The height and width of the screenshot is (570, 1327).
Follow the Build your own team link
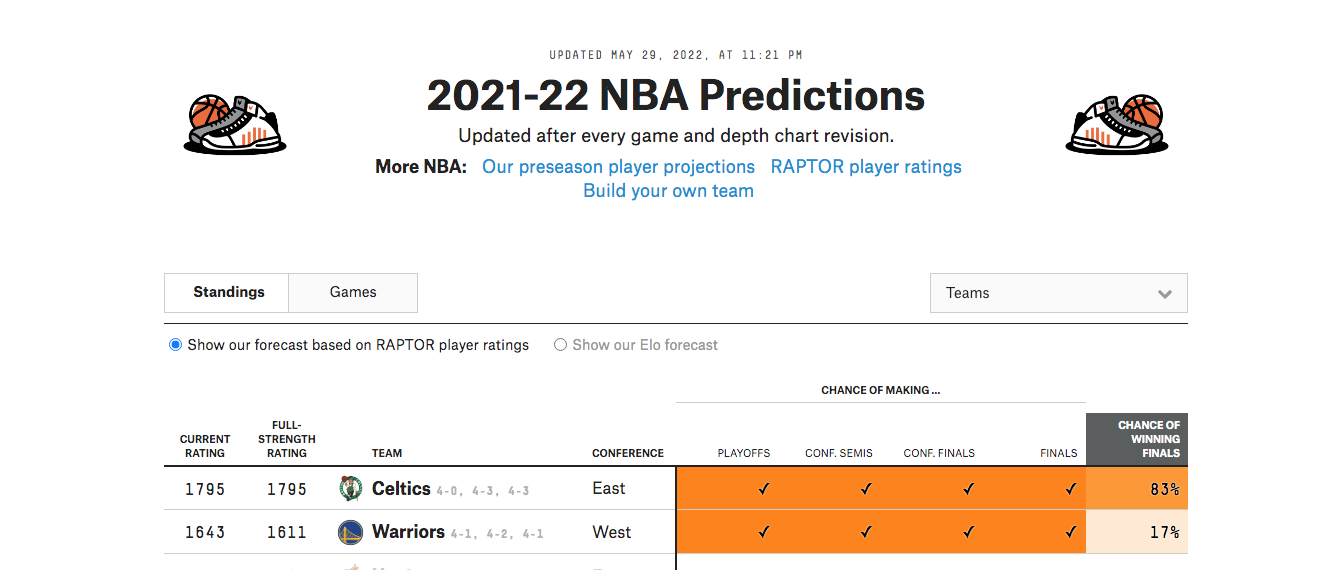[x=668, y=191]
